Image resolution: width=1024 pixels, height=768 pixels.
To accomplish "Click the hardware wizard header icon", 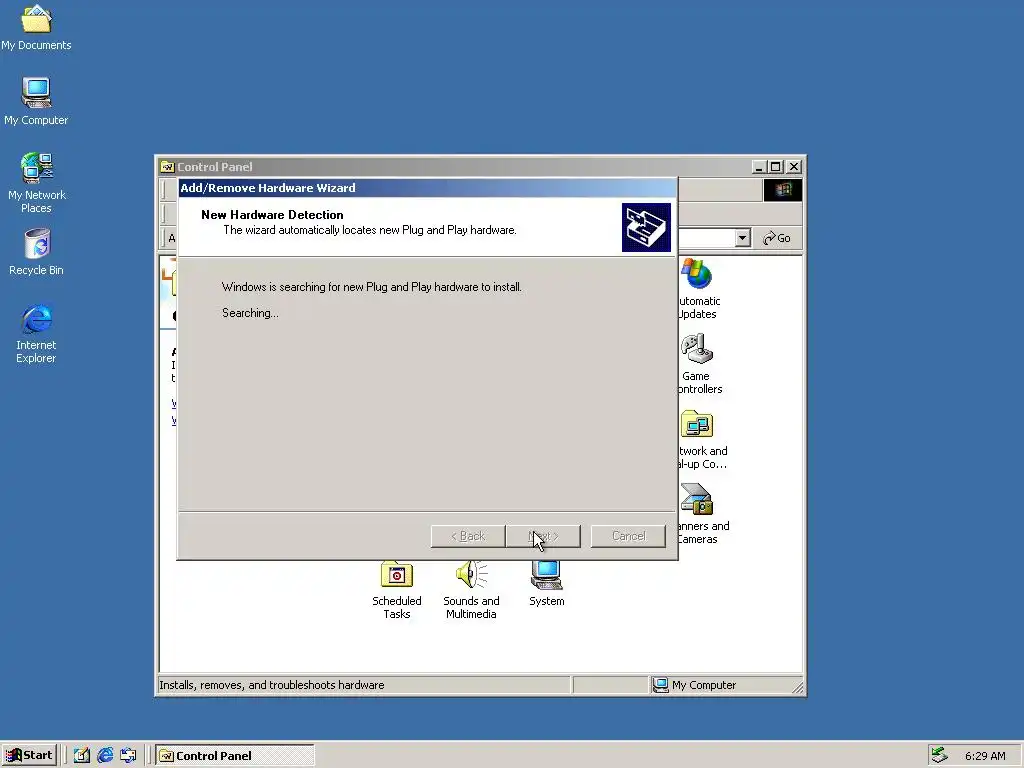I will coord(646,227).
